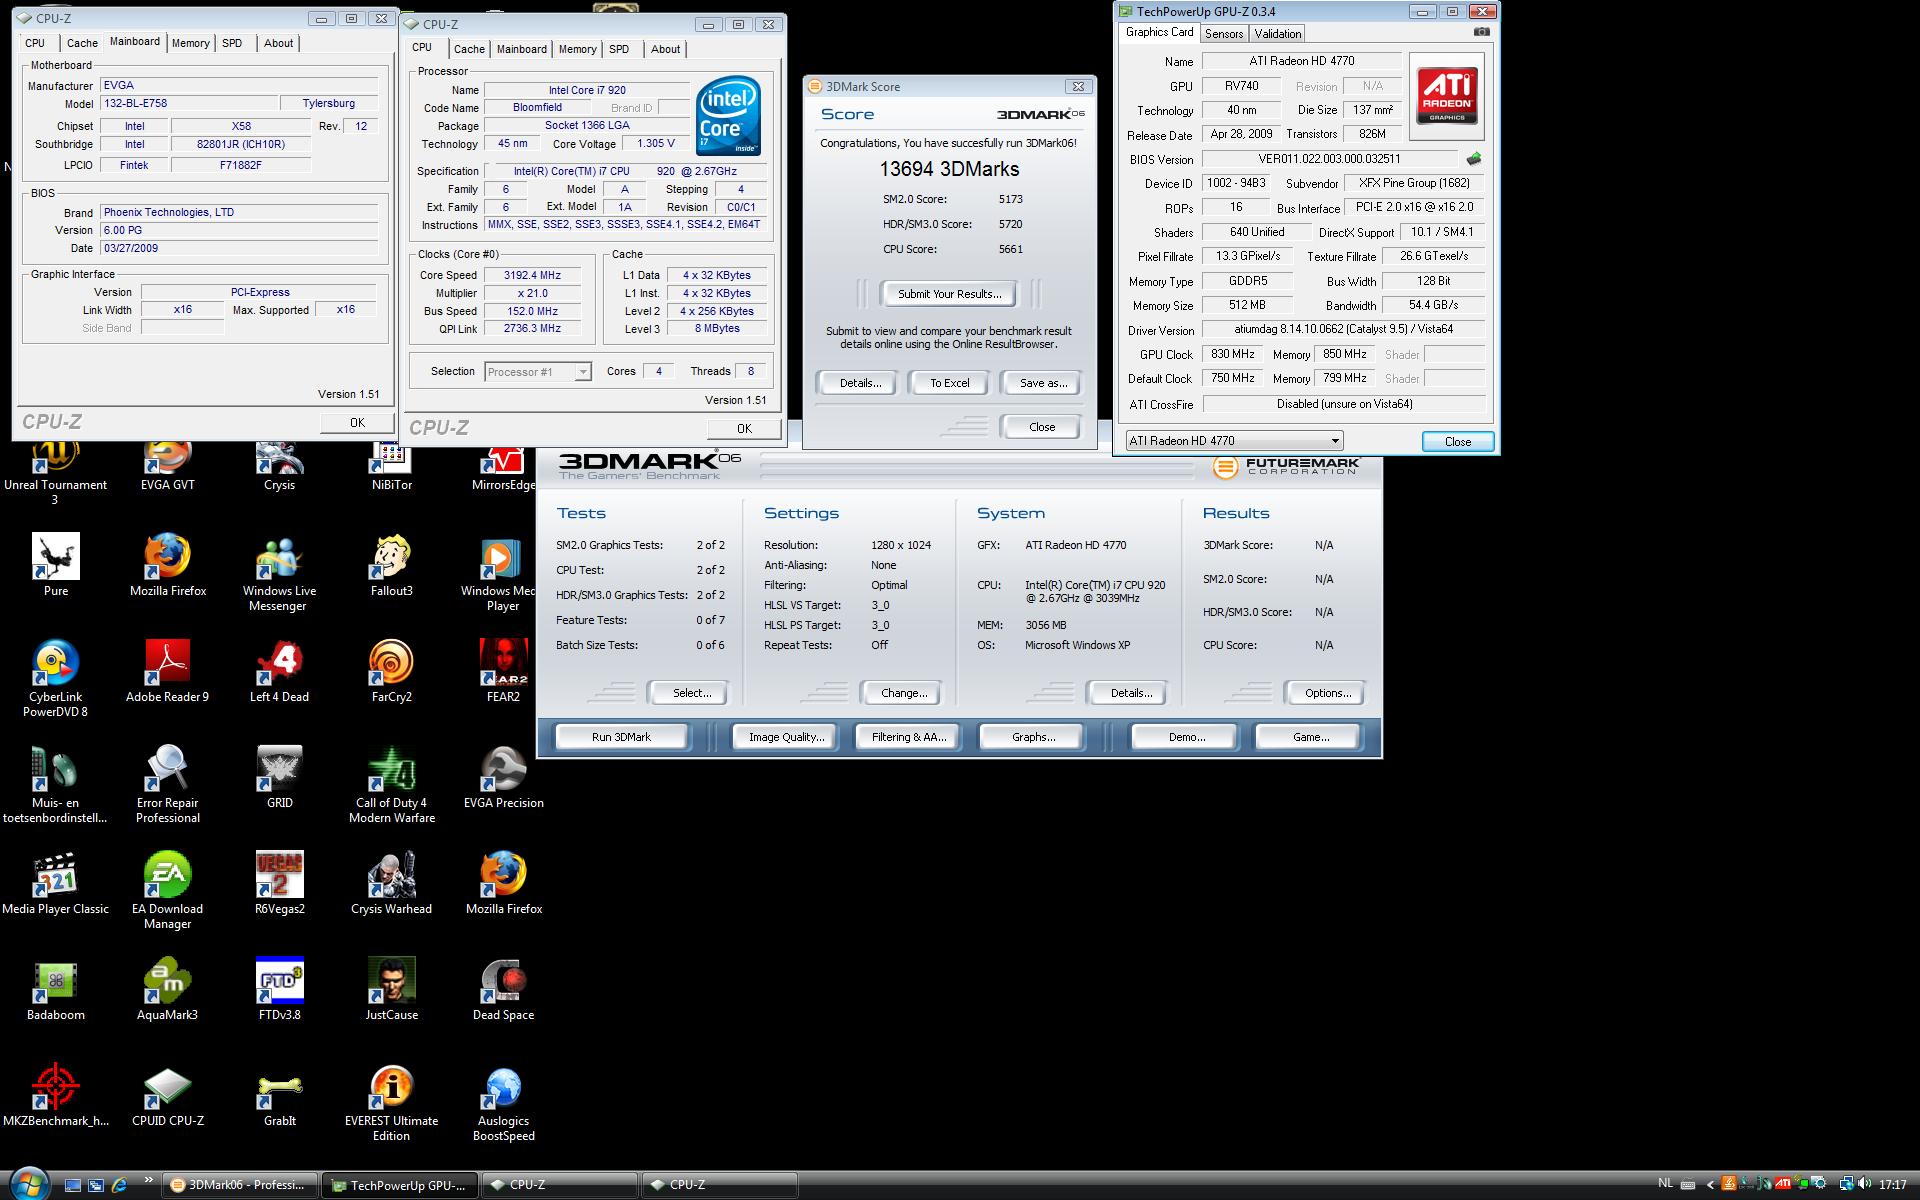This screenshot has height=1200, width=1920.
Task: Click the NL language indicator
Action: [1665, 1184]
